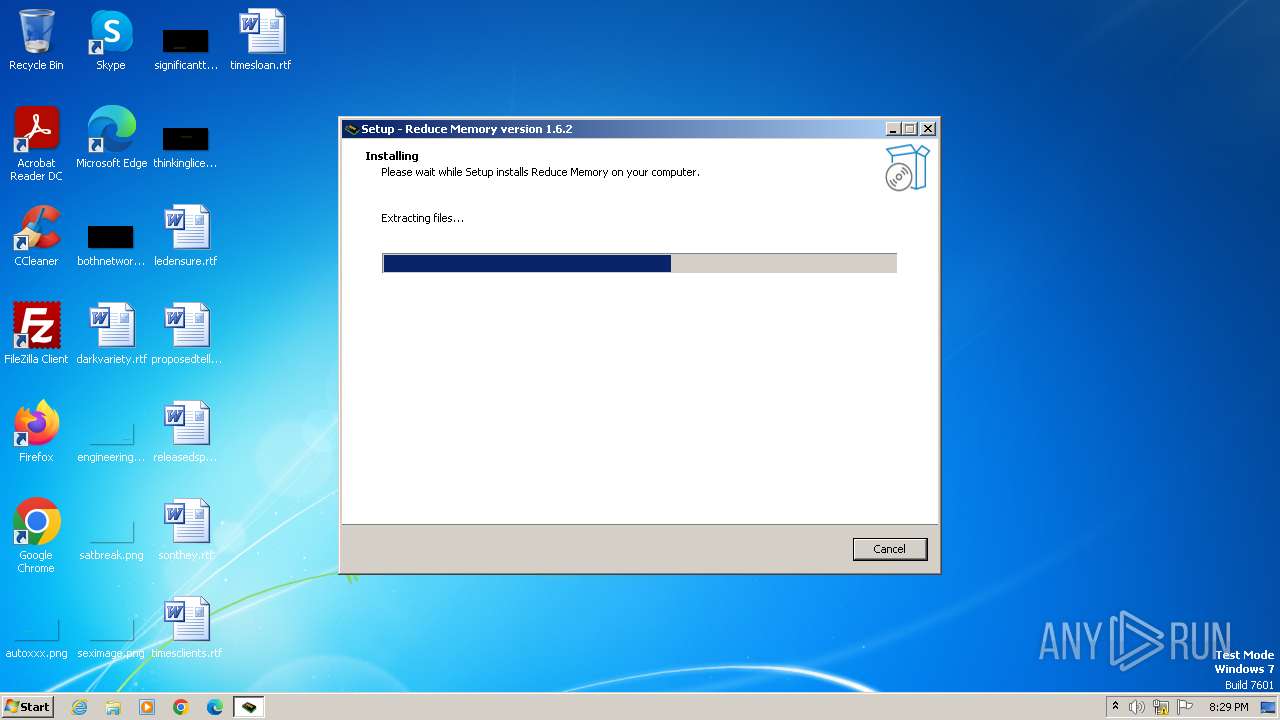
Task: Open Windows Media Player from taskbar
Action: click(x=147, y=707)
